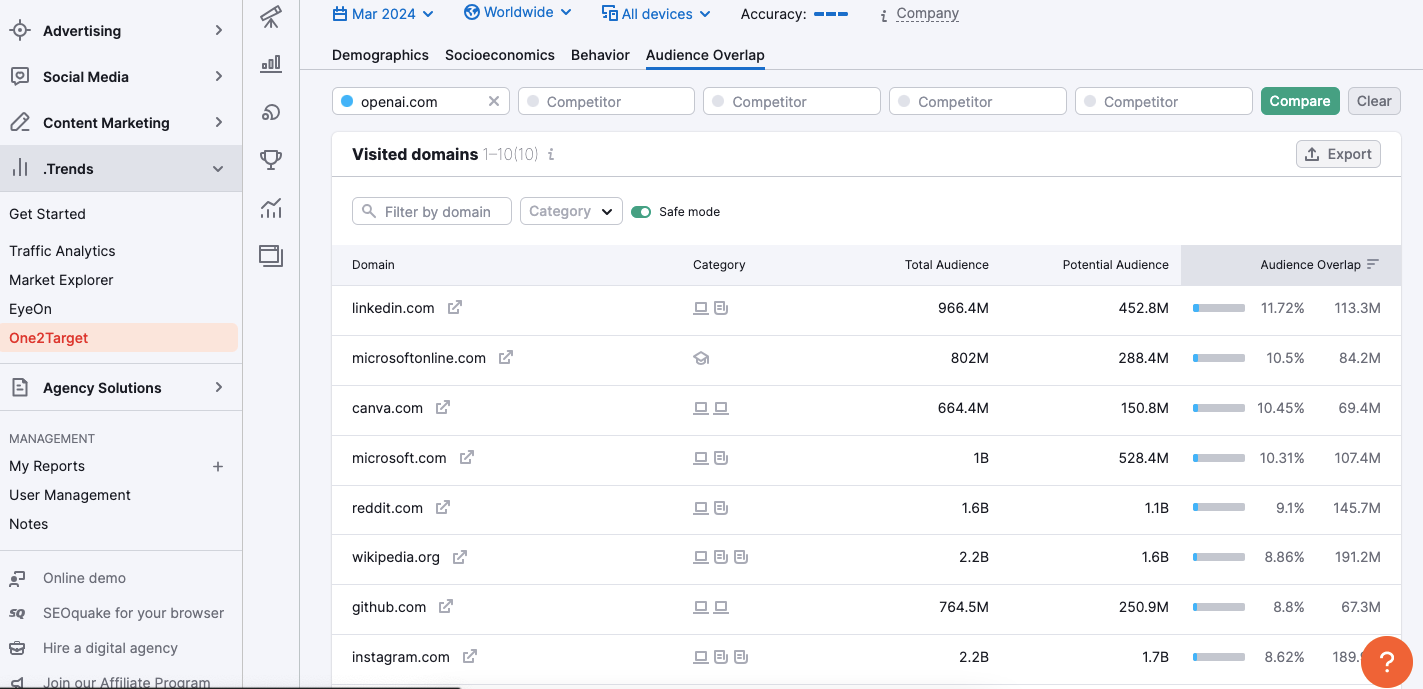1423x689 pixels.
Task: Click the Social Media chat icon
Action: (x=20, y=77)
